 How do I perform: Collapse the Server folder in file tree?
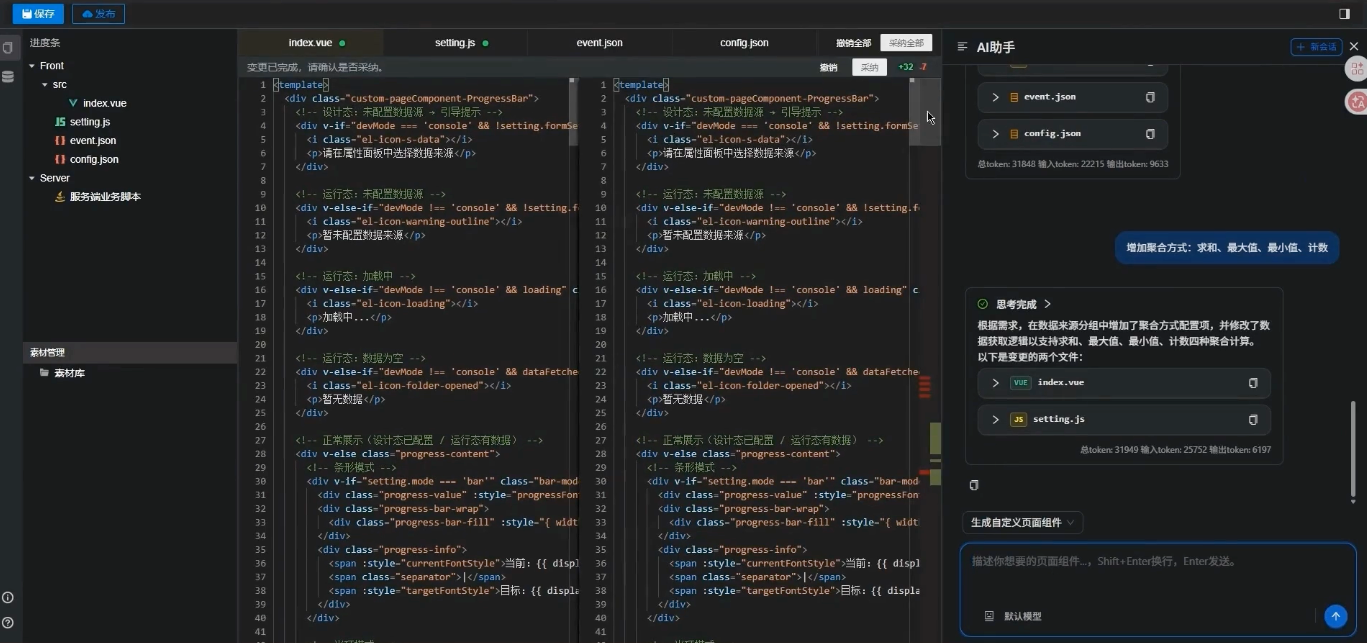32,178
